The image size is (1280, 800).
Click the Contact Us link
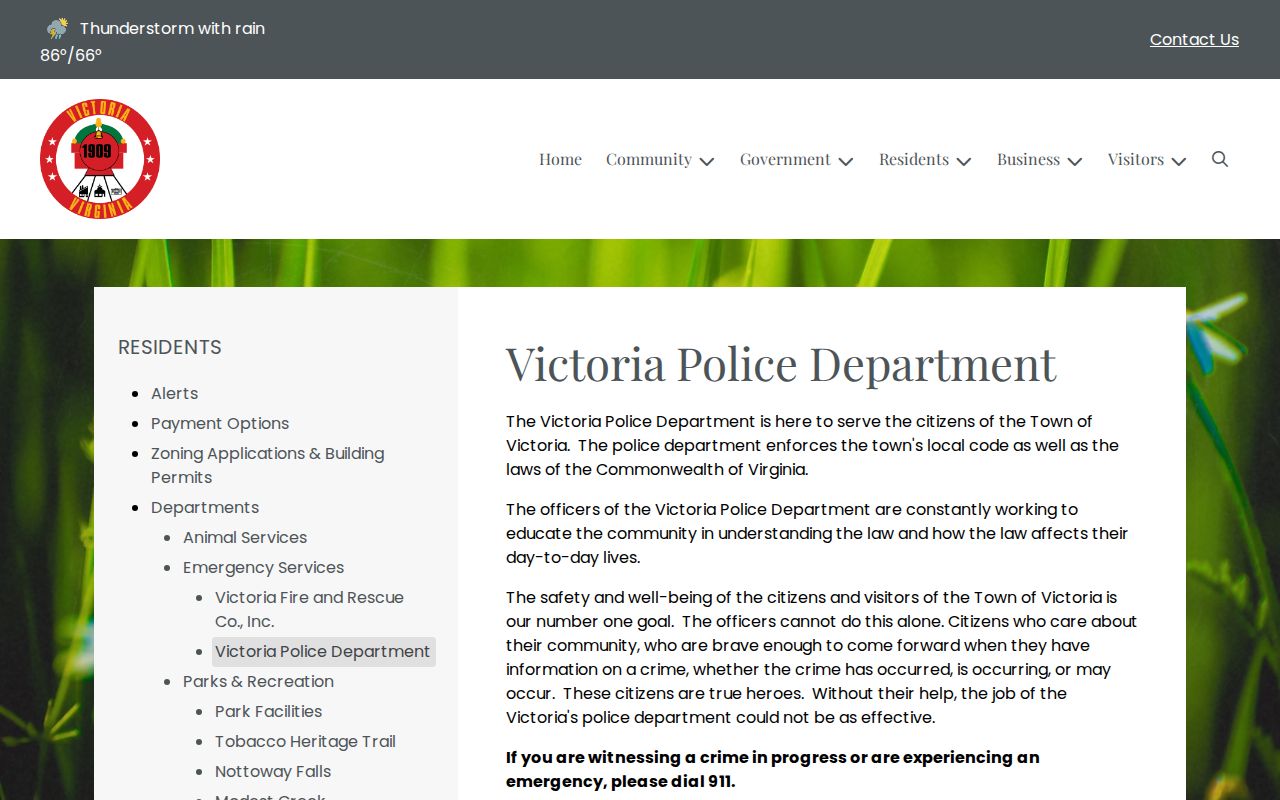(x=1194, y=39)
